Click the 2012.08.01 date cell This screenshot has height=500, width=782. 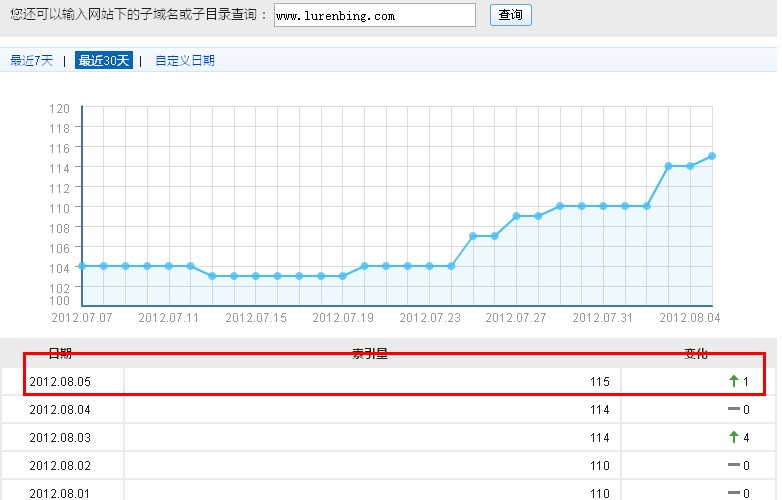pos(60,493)
